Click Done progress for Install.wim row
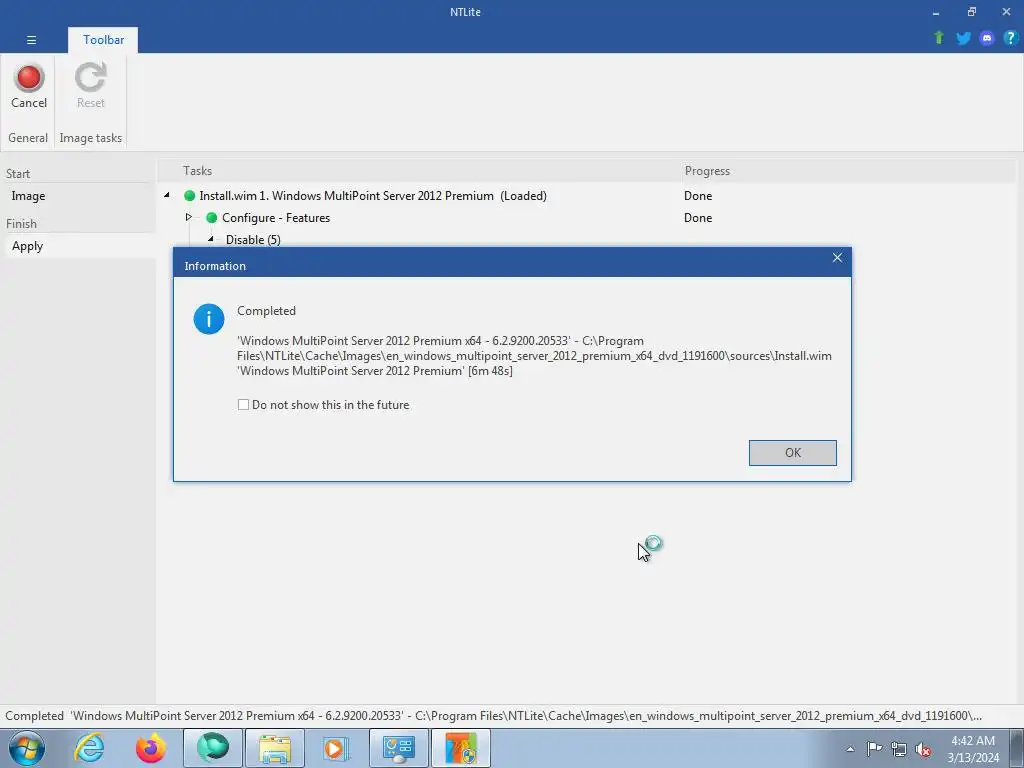 pos(697,196)
